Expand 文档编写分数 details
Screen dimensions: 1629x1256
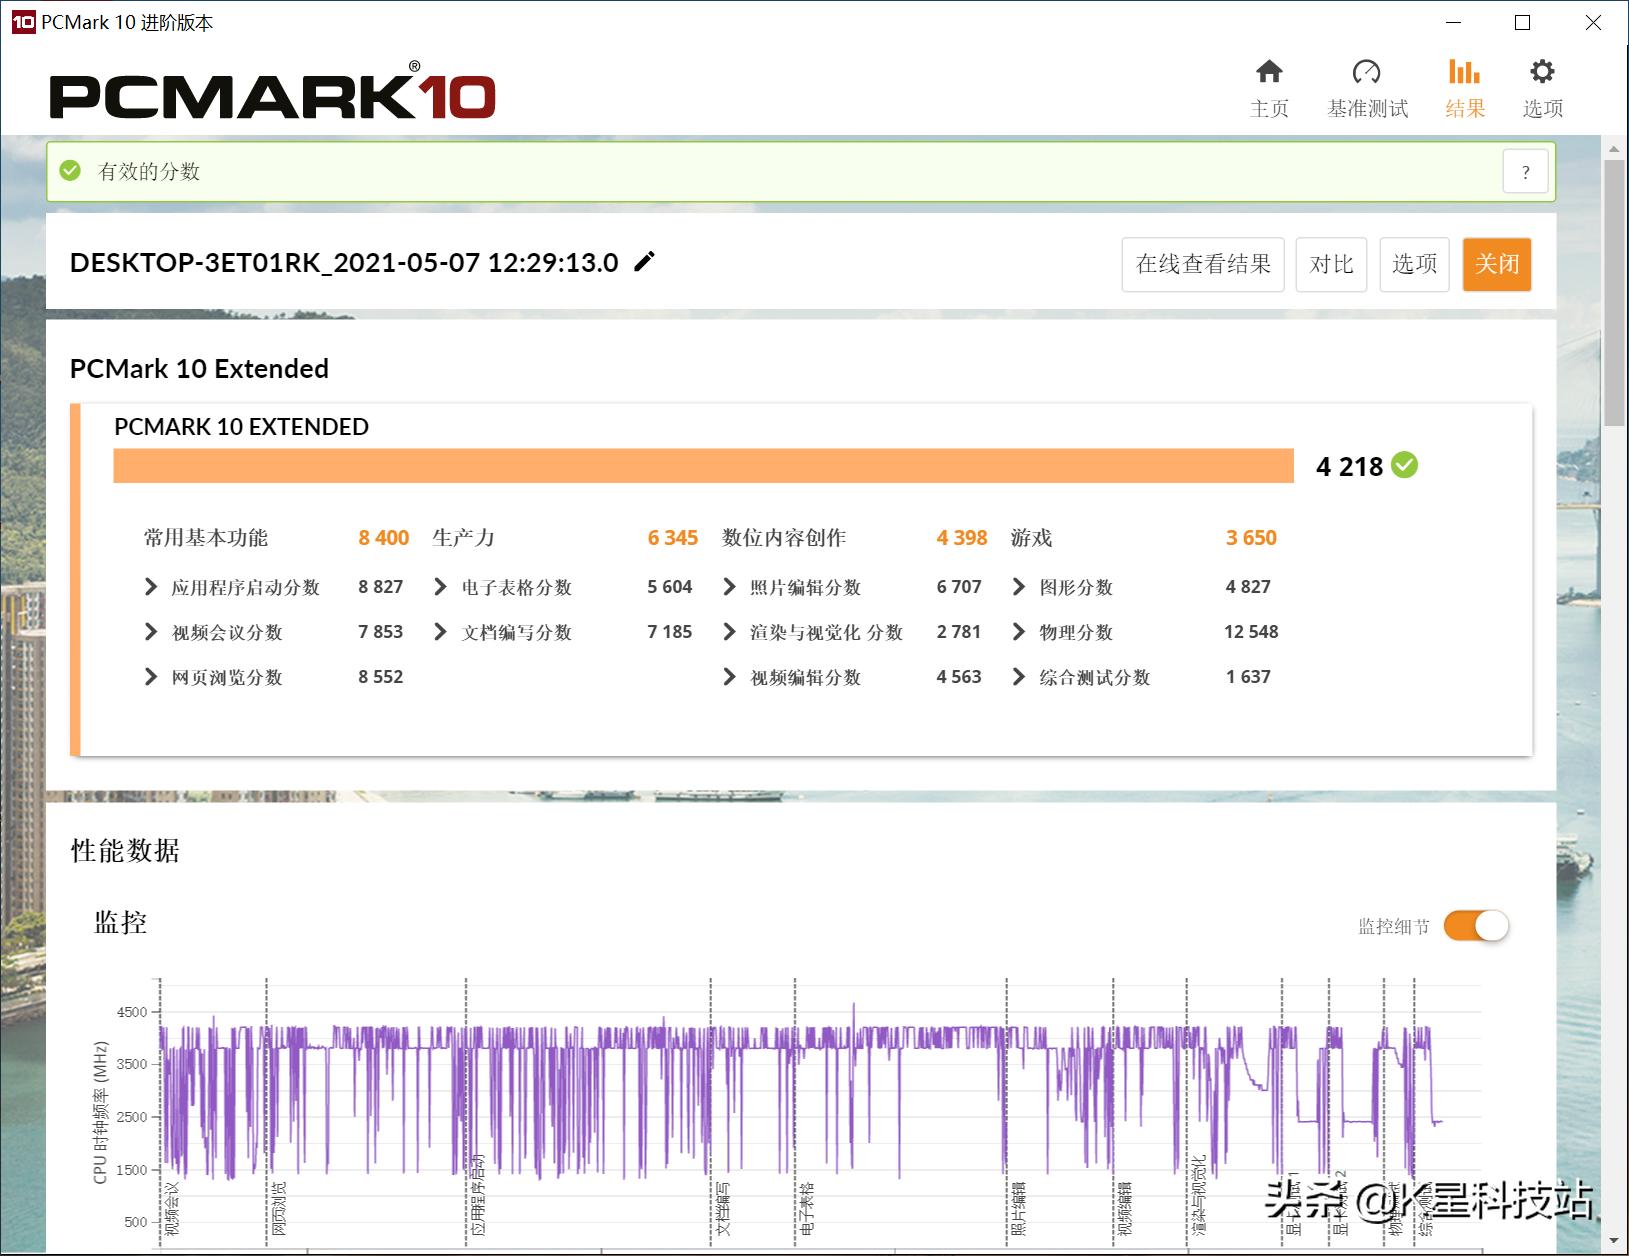pyautogui.click(x=440, y=632)
